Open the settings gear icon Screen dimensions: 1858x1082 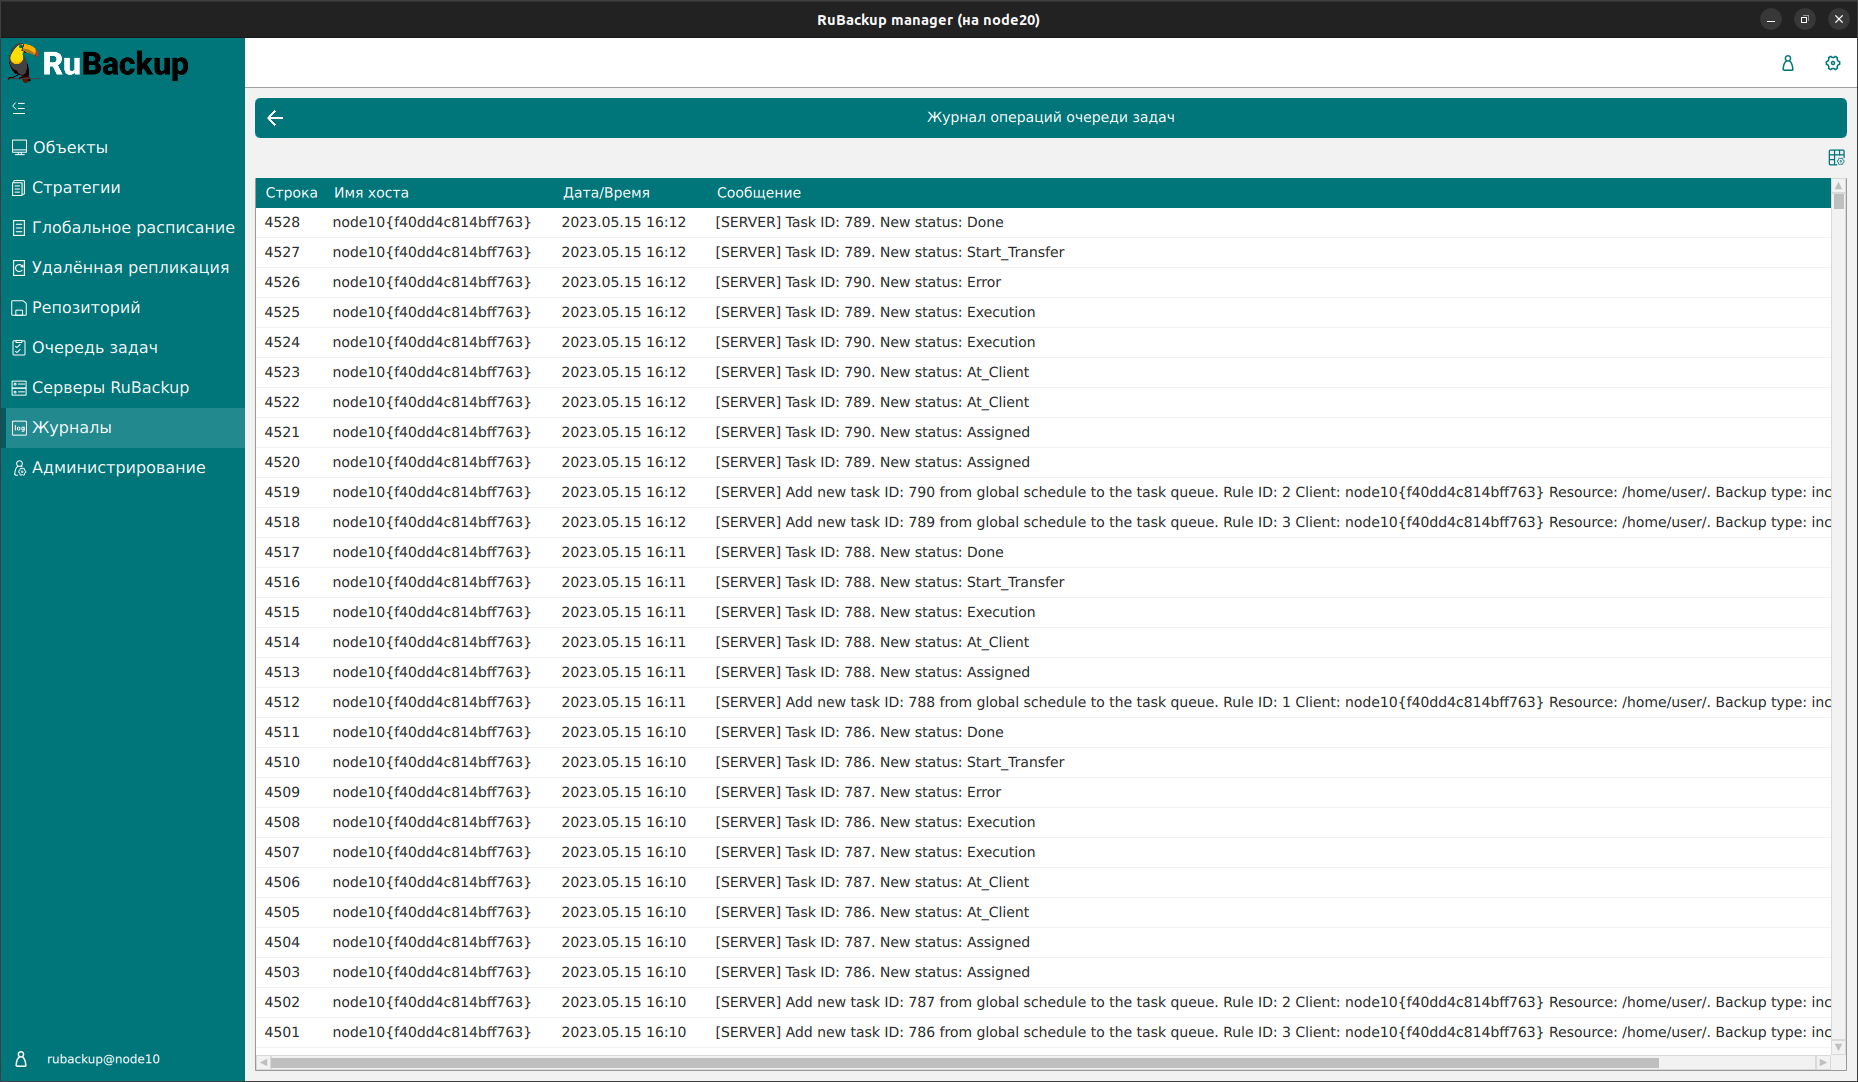tap(1832, 63)
